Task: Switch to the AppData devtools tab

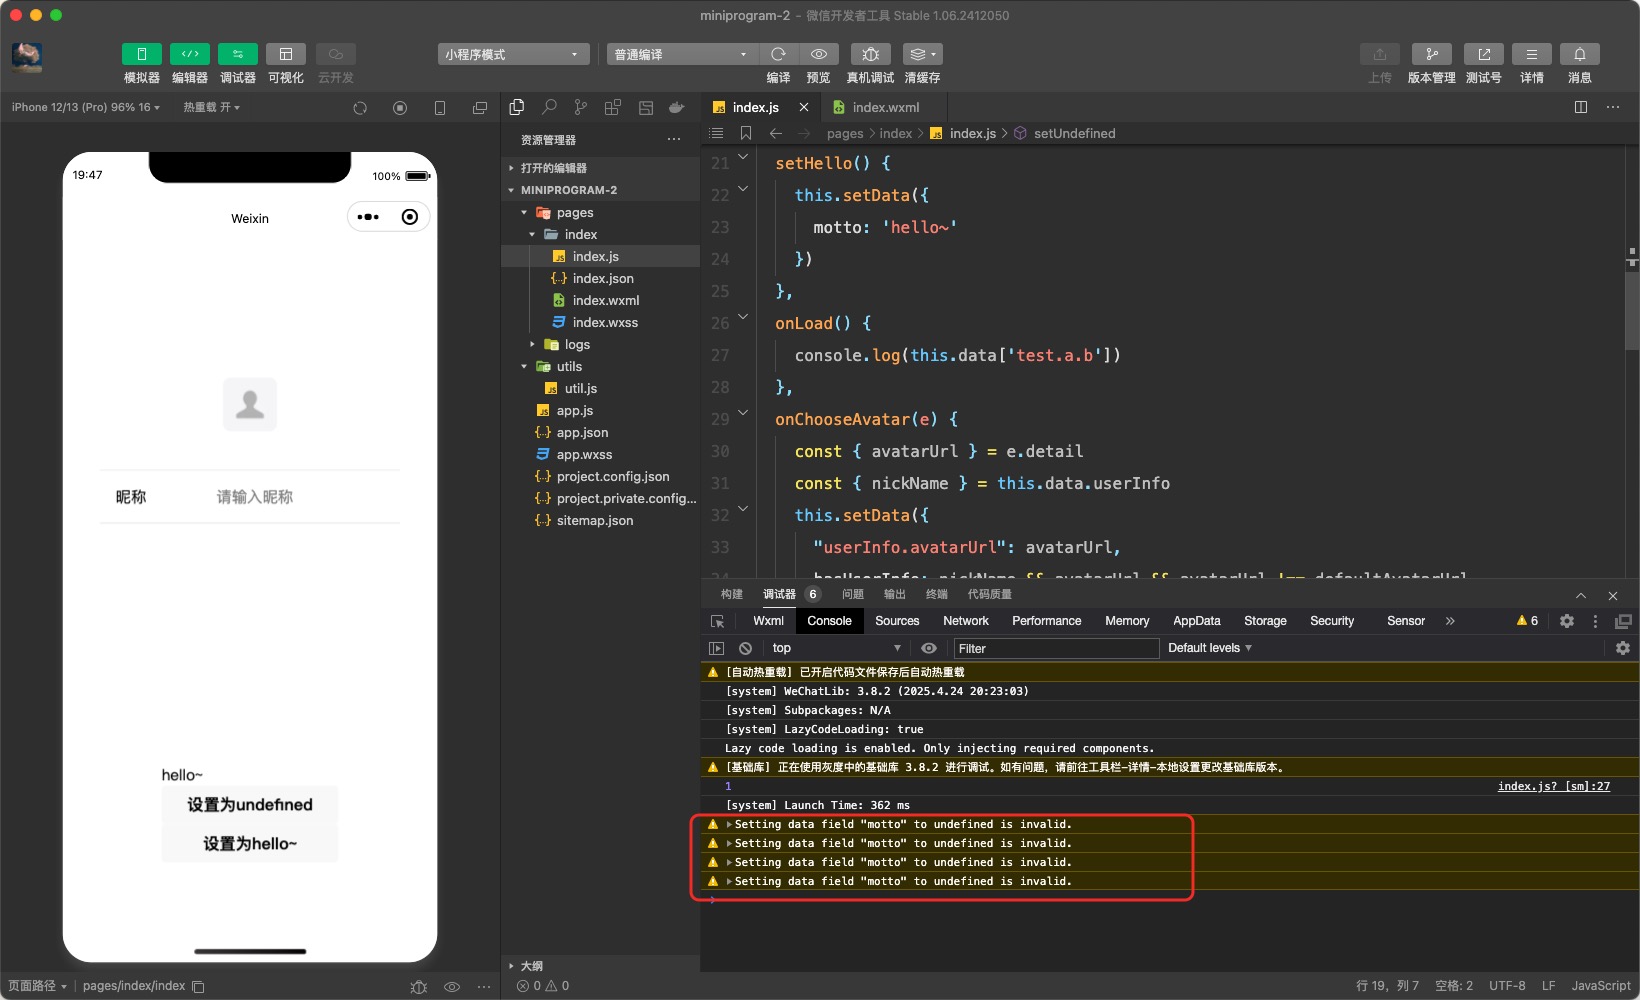Action: pos(1197,621)
